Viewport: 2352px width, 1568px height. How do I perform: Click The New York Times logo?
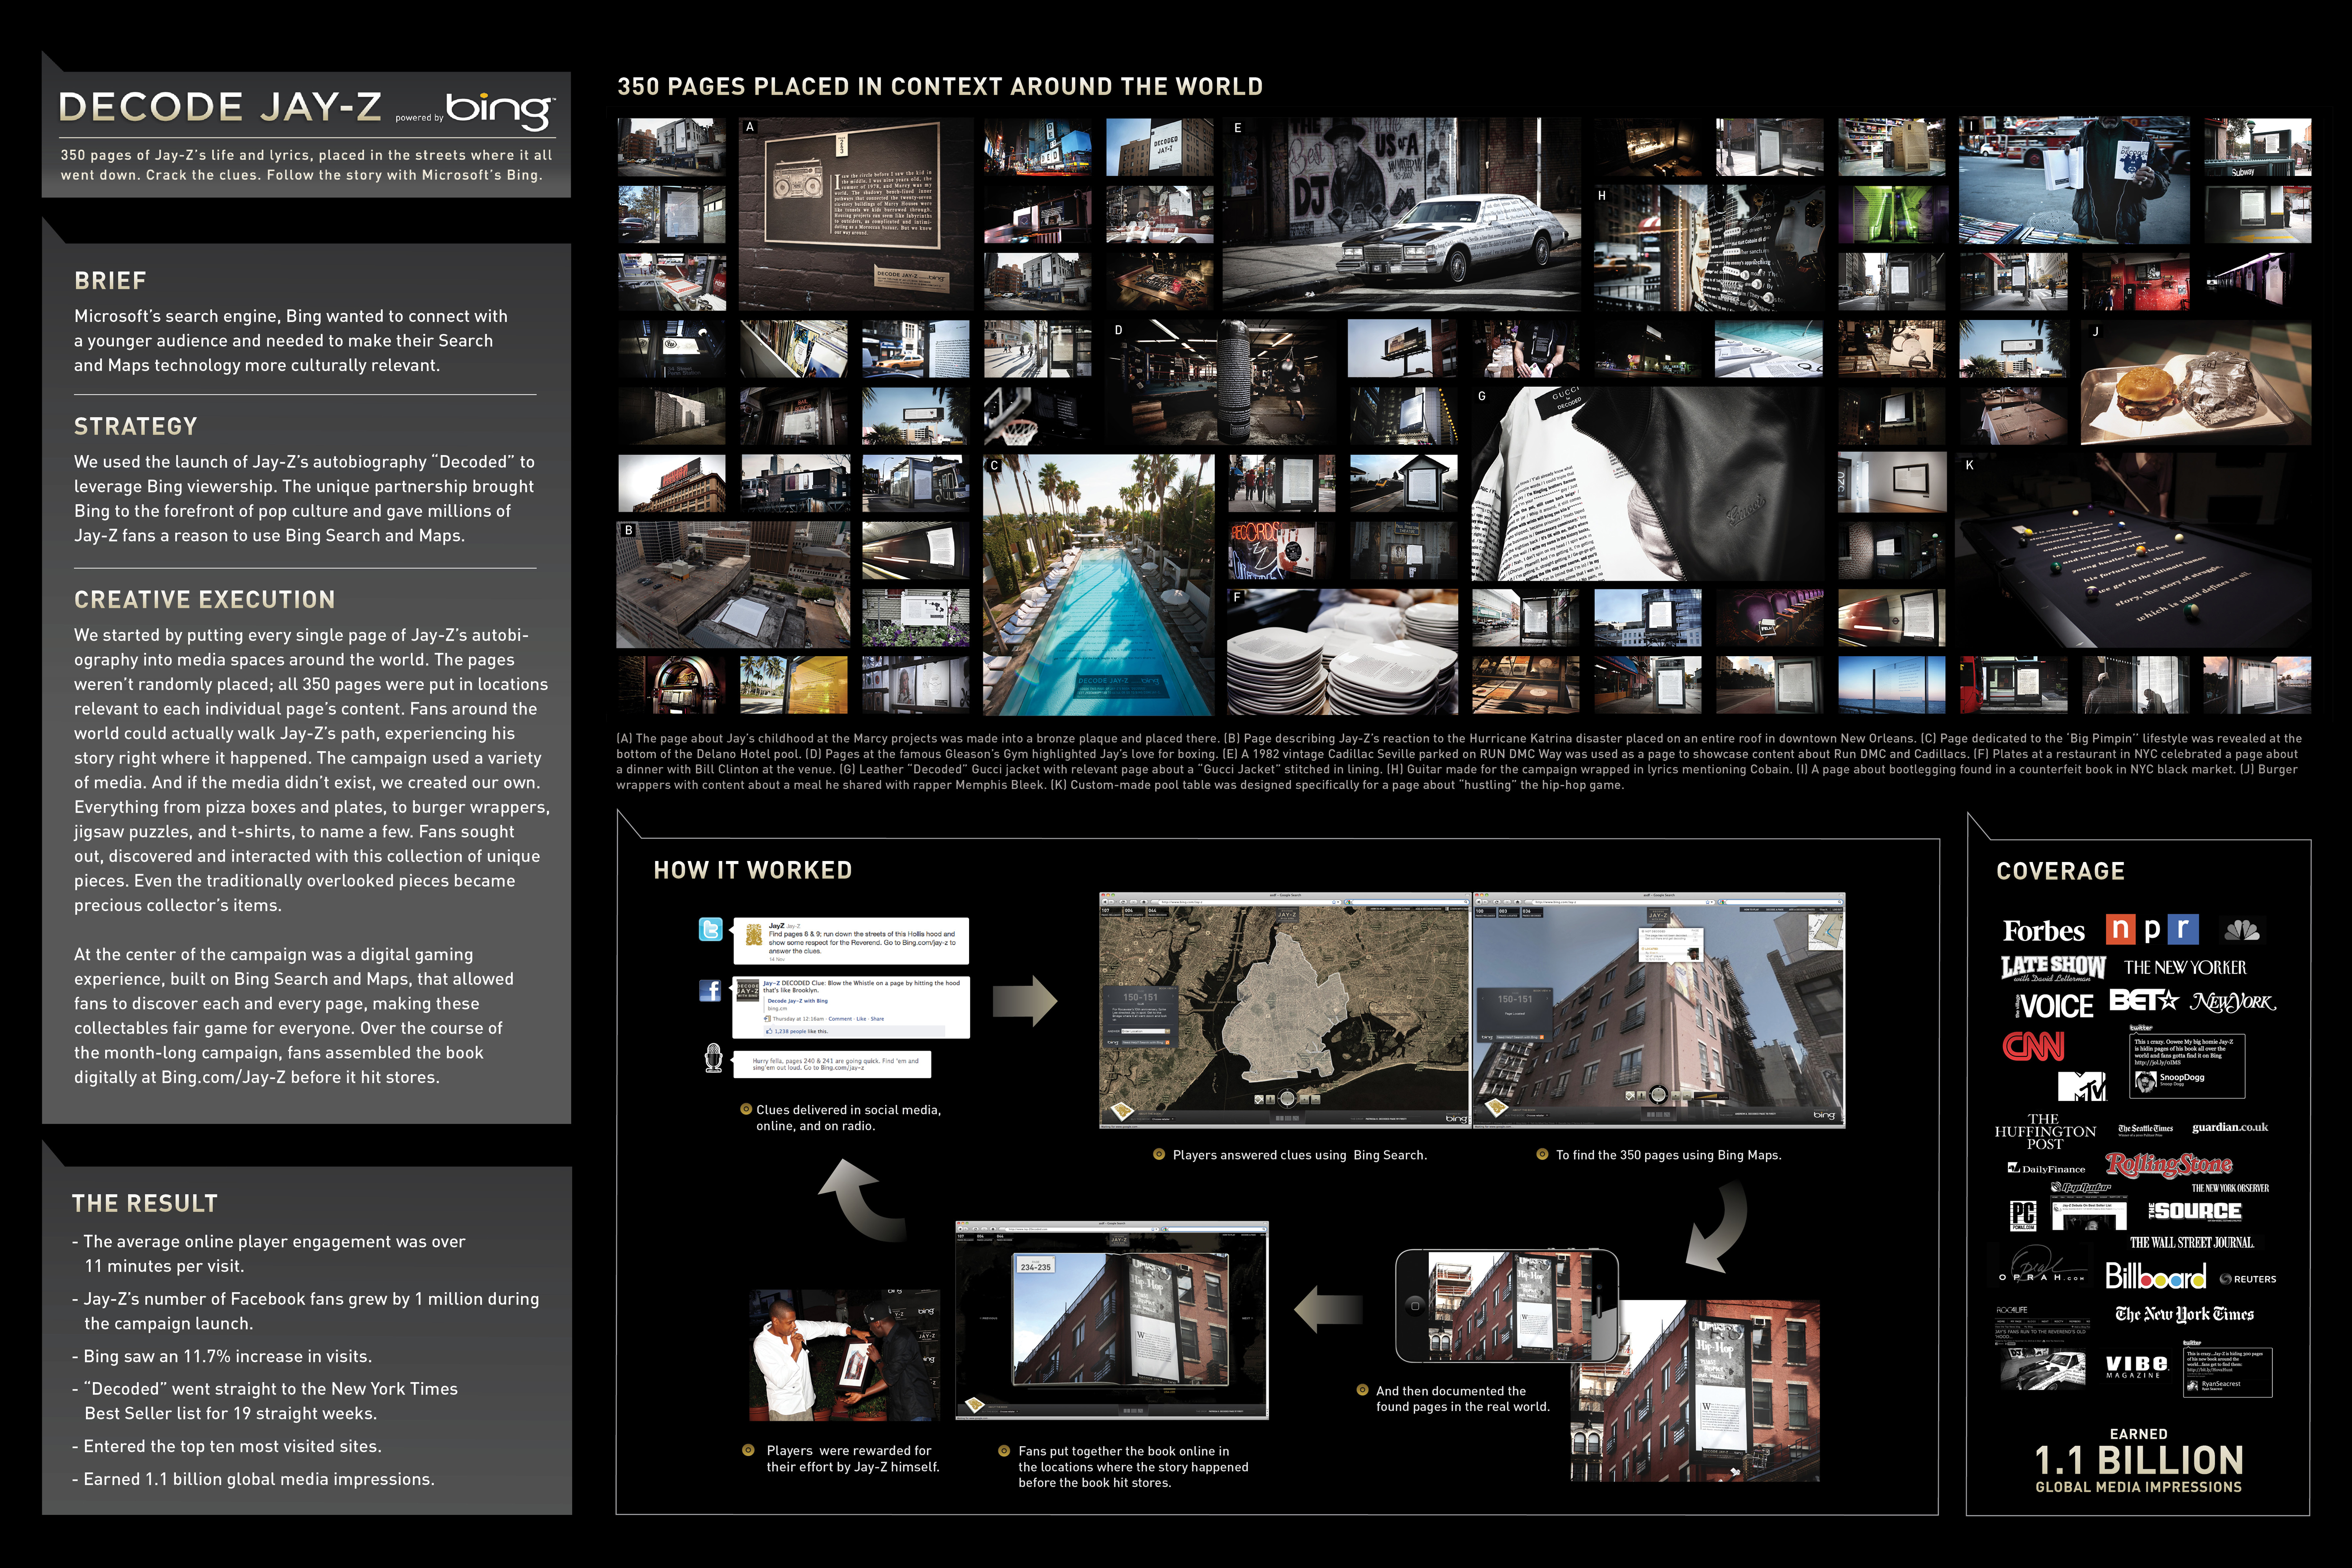(x=2184, y=1315)
